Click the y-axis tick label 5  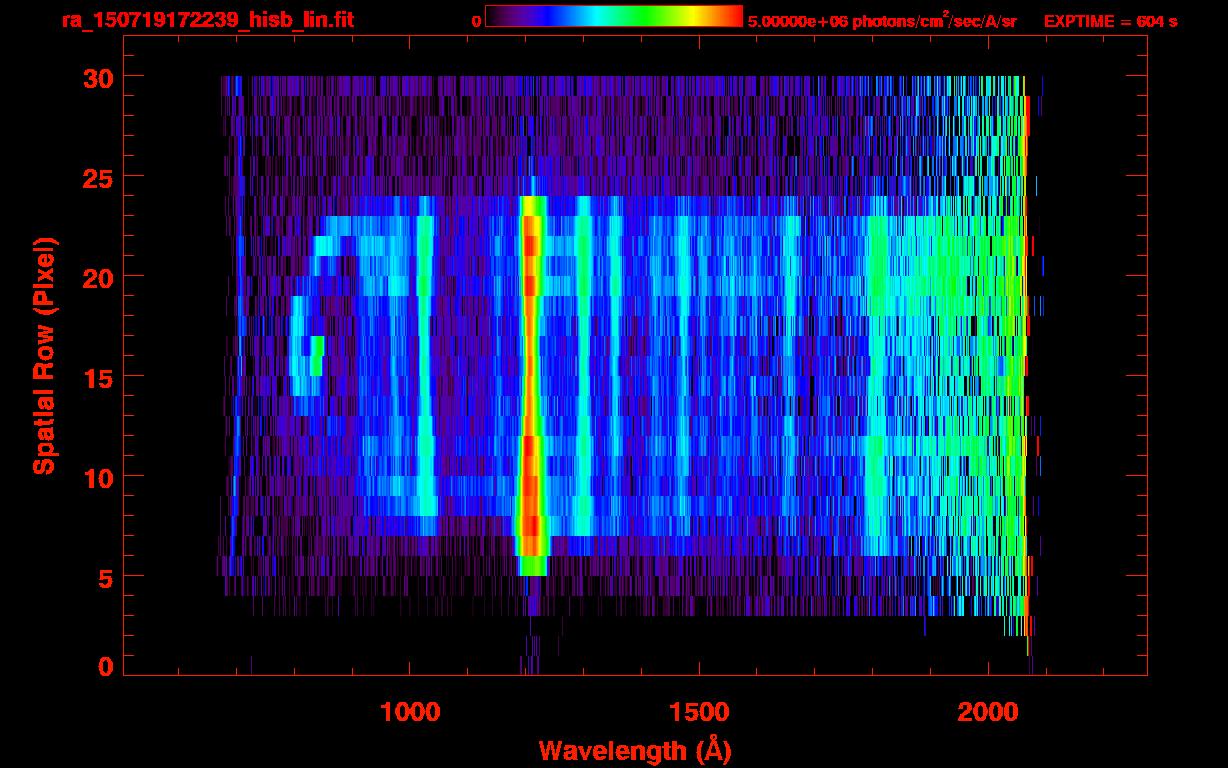[107, 577]
